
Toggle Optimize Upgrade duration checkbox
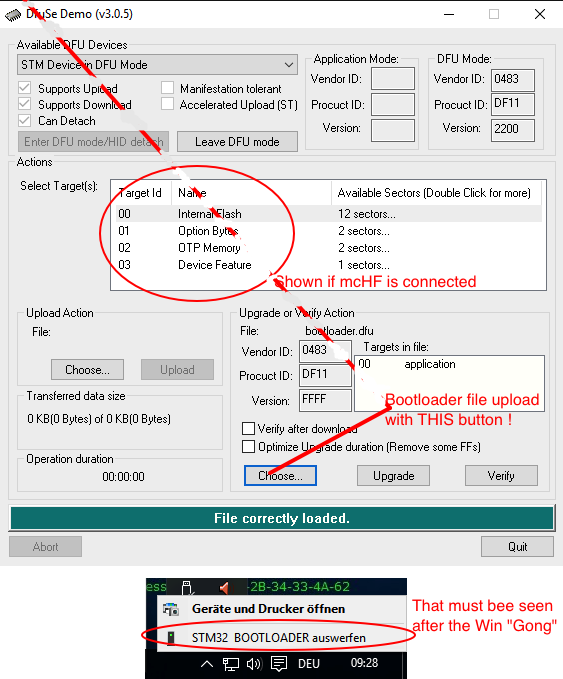coord(248,446)
